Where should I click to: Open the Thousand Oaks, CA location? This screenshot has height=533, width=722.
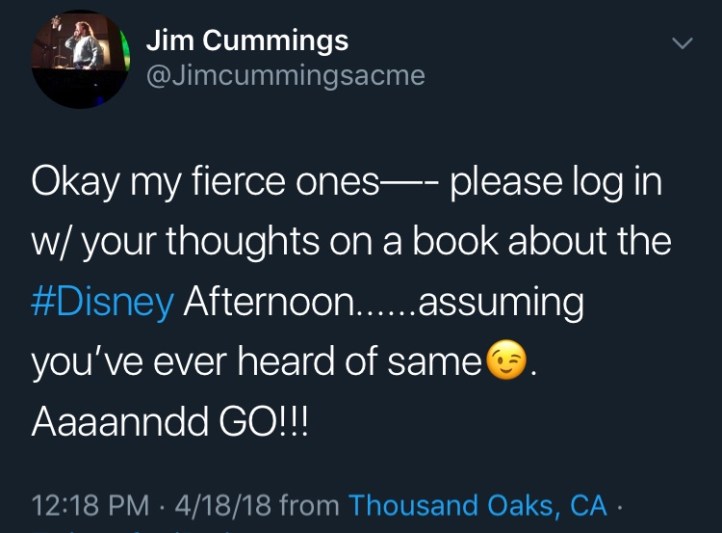[x=477, y=506]
